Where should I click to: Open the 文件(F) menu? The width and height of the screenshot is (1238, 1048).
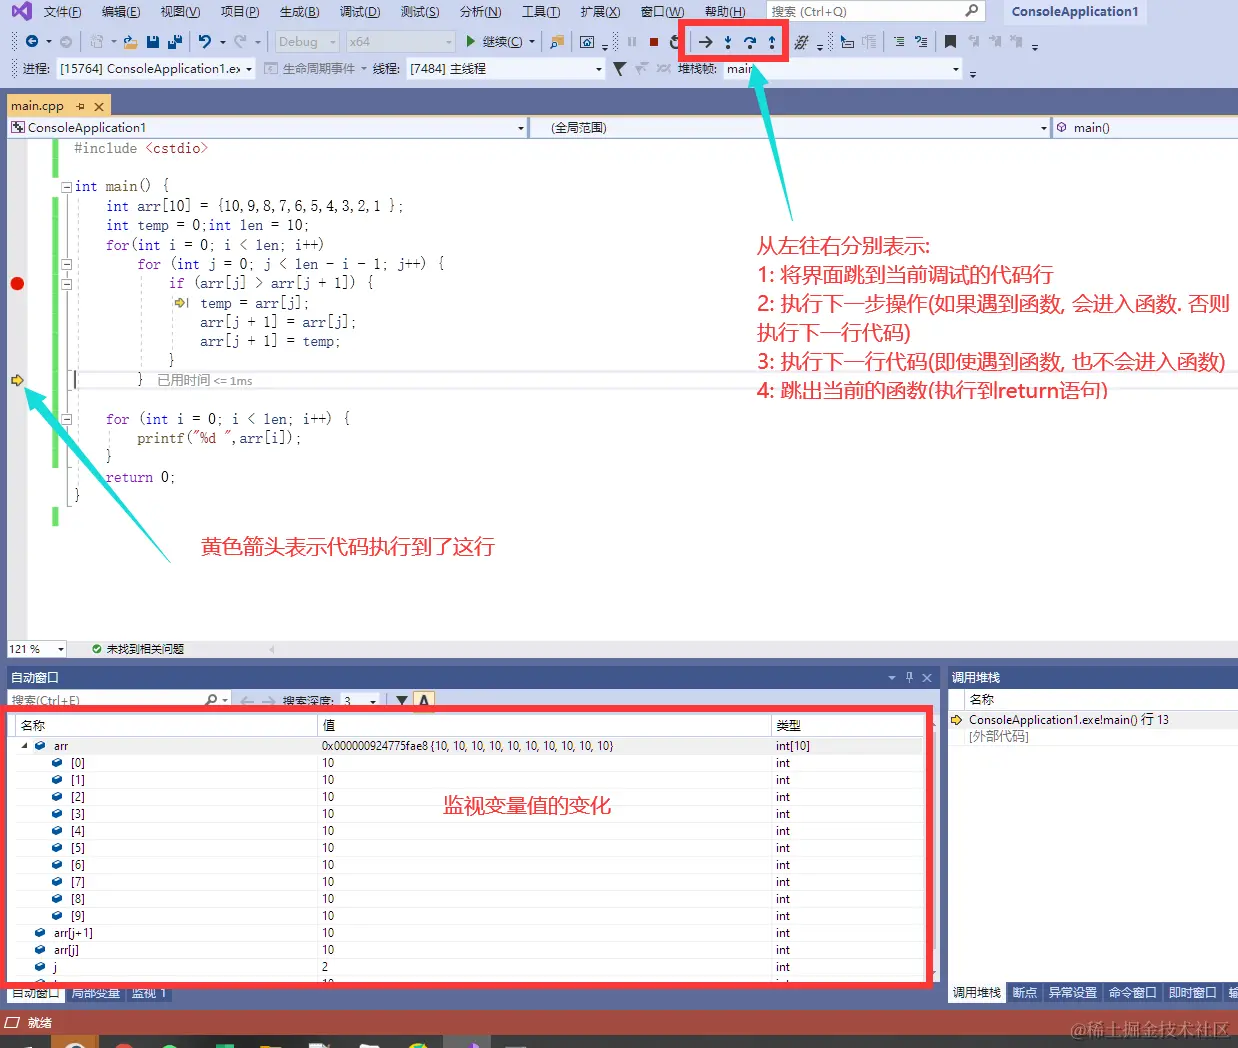click(62, 12)
